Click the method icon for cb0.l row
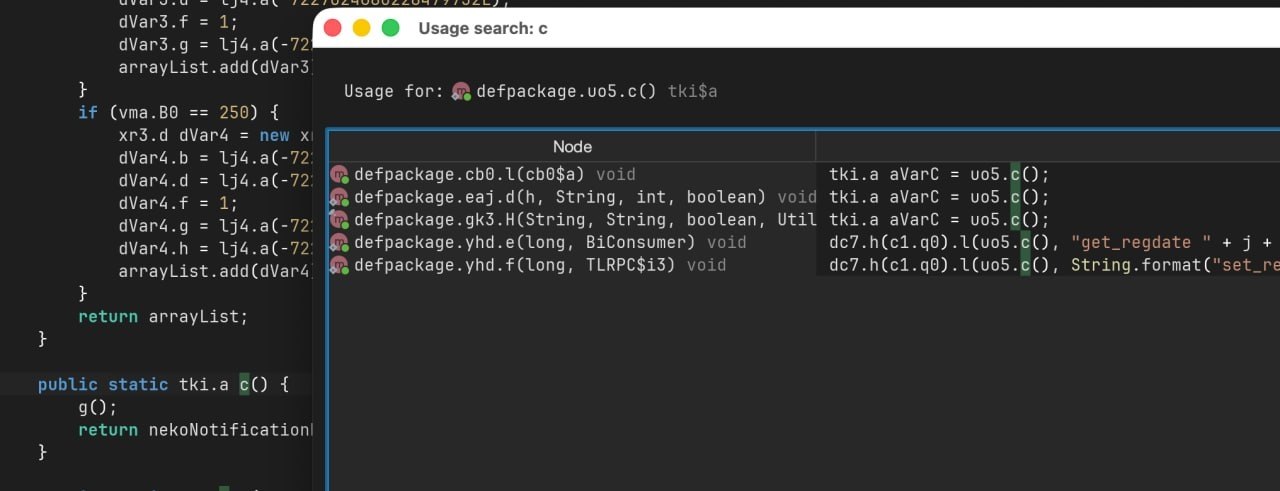The width and height of the screenshot is (1280, 491). pyautogui.click(x=339, y=175)
